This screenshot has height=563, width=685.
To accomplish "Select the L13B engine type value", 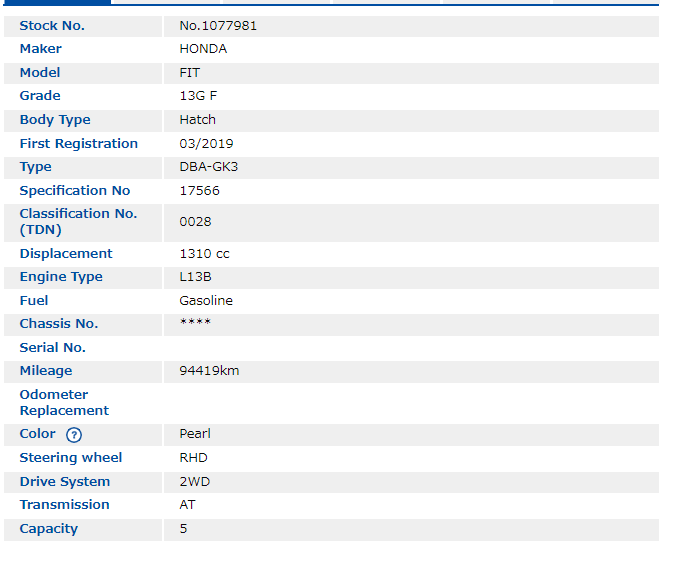I will click(x=195, y=277).
